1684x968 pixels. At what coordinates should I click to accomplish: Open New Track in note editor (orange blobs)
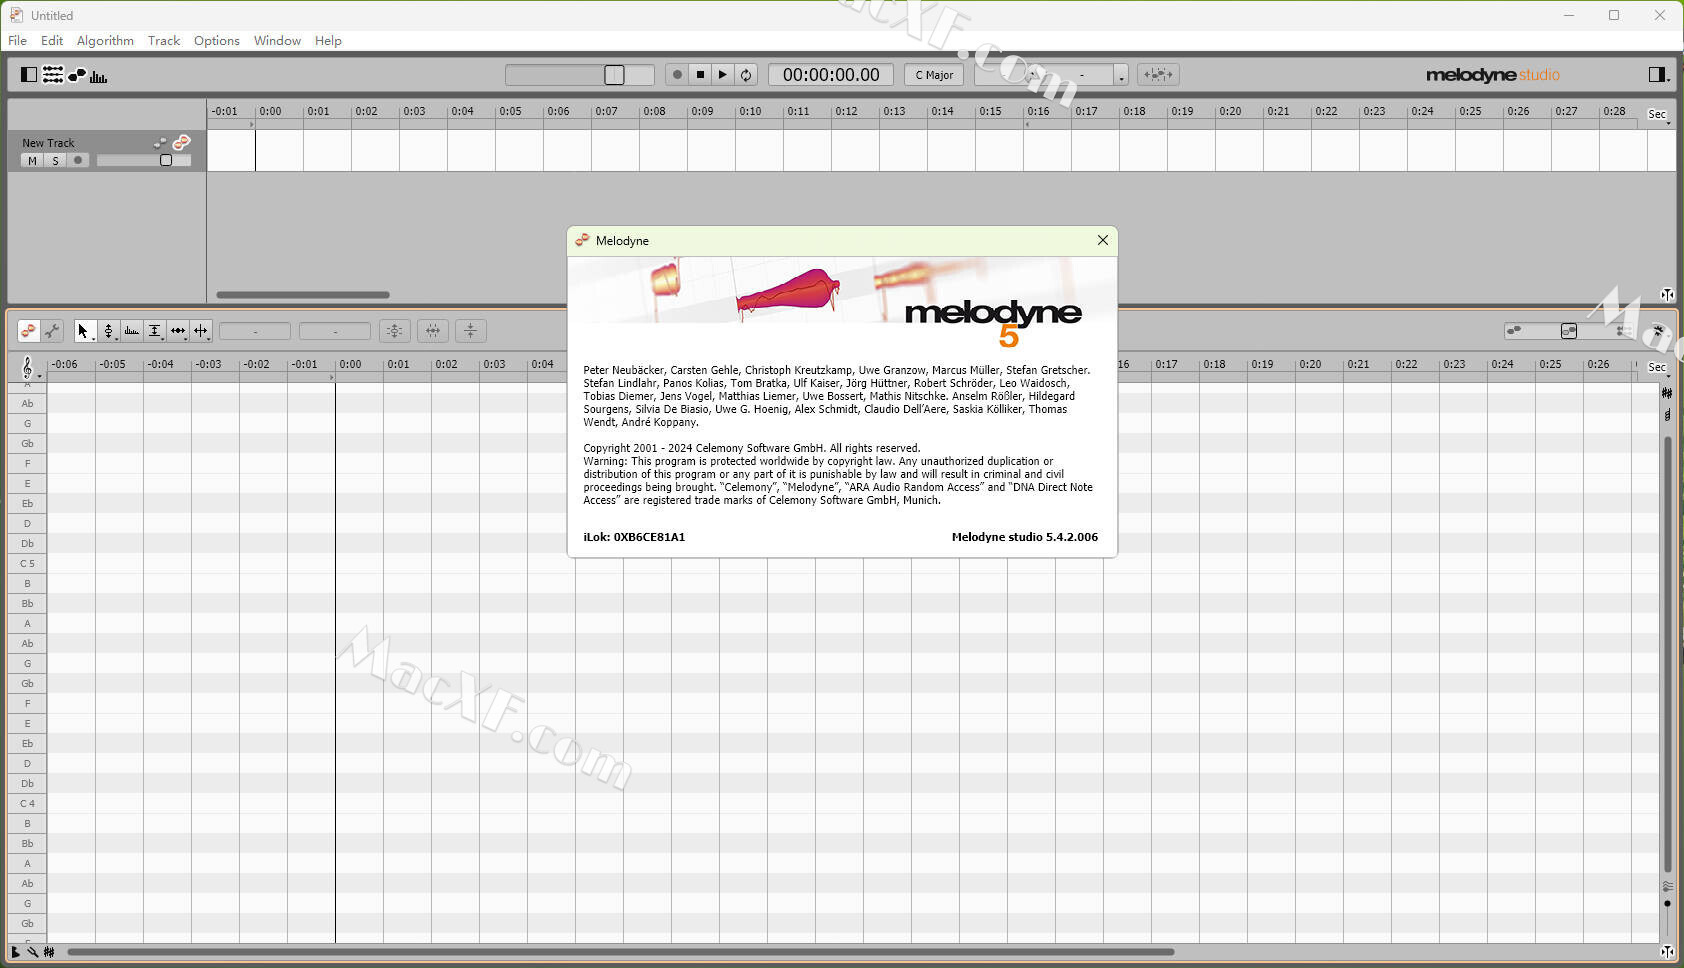coord(181,143)
